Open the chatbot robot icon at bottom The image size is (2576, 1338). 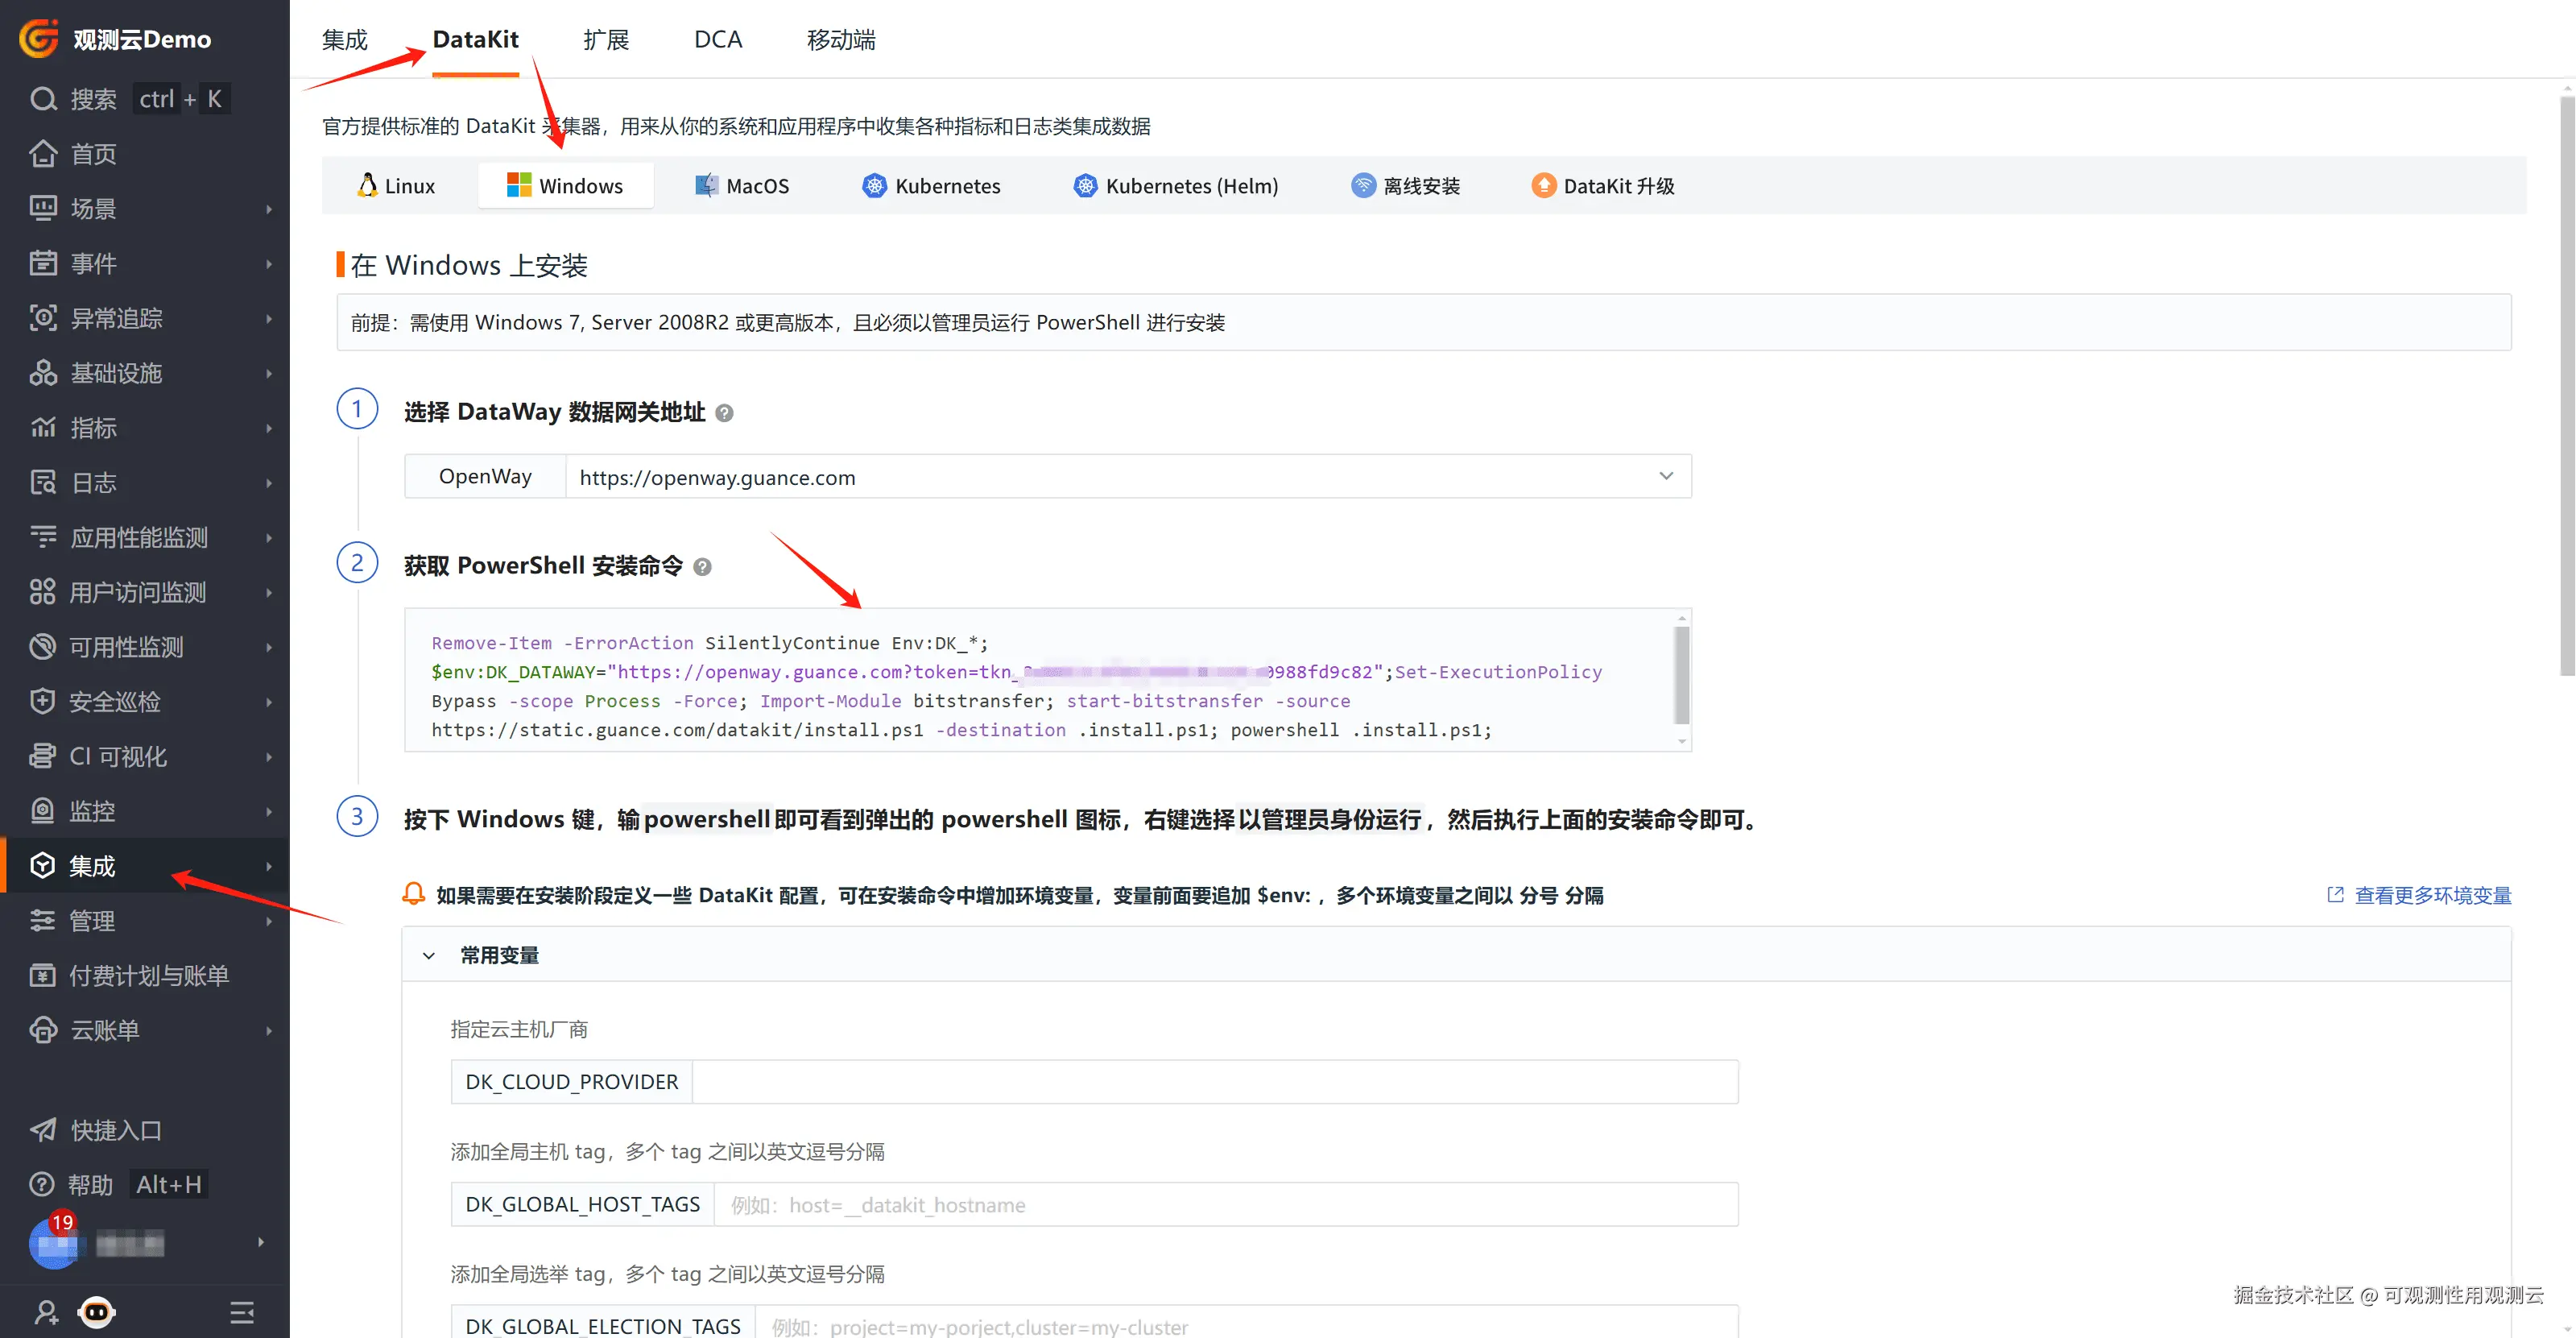click(97, 1311)
